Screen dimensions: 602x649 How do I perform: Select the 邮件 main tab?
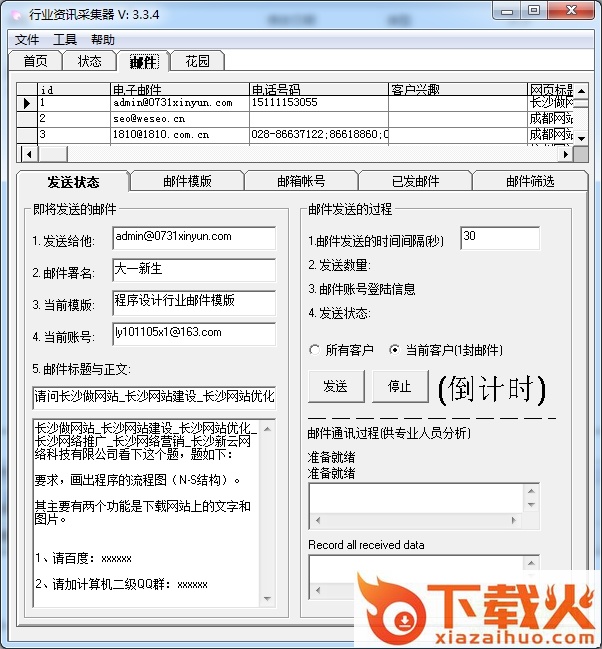click(144, 61)
